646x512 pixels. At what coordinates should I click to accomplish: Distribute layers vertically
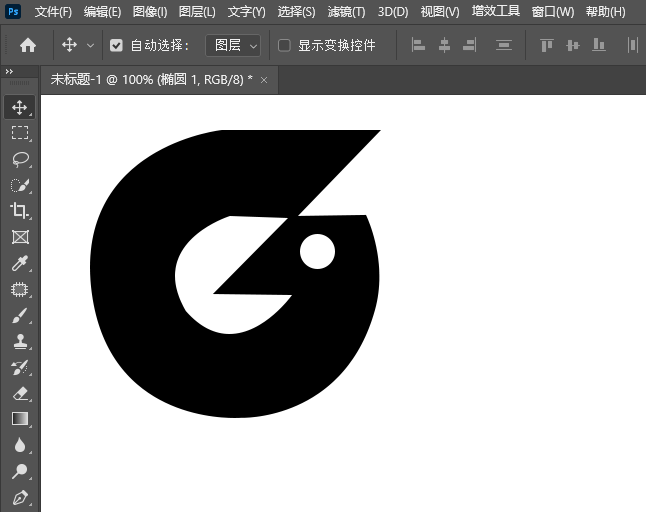click(503, 45)
